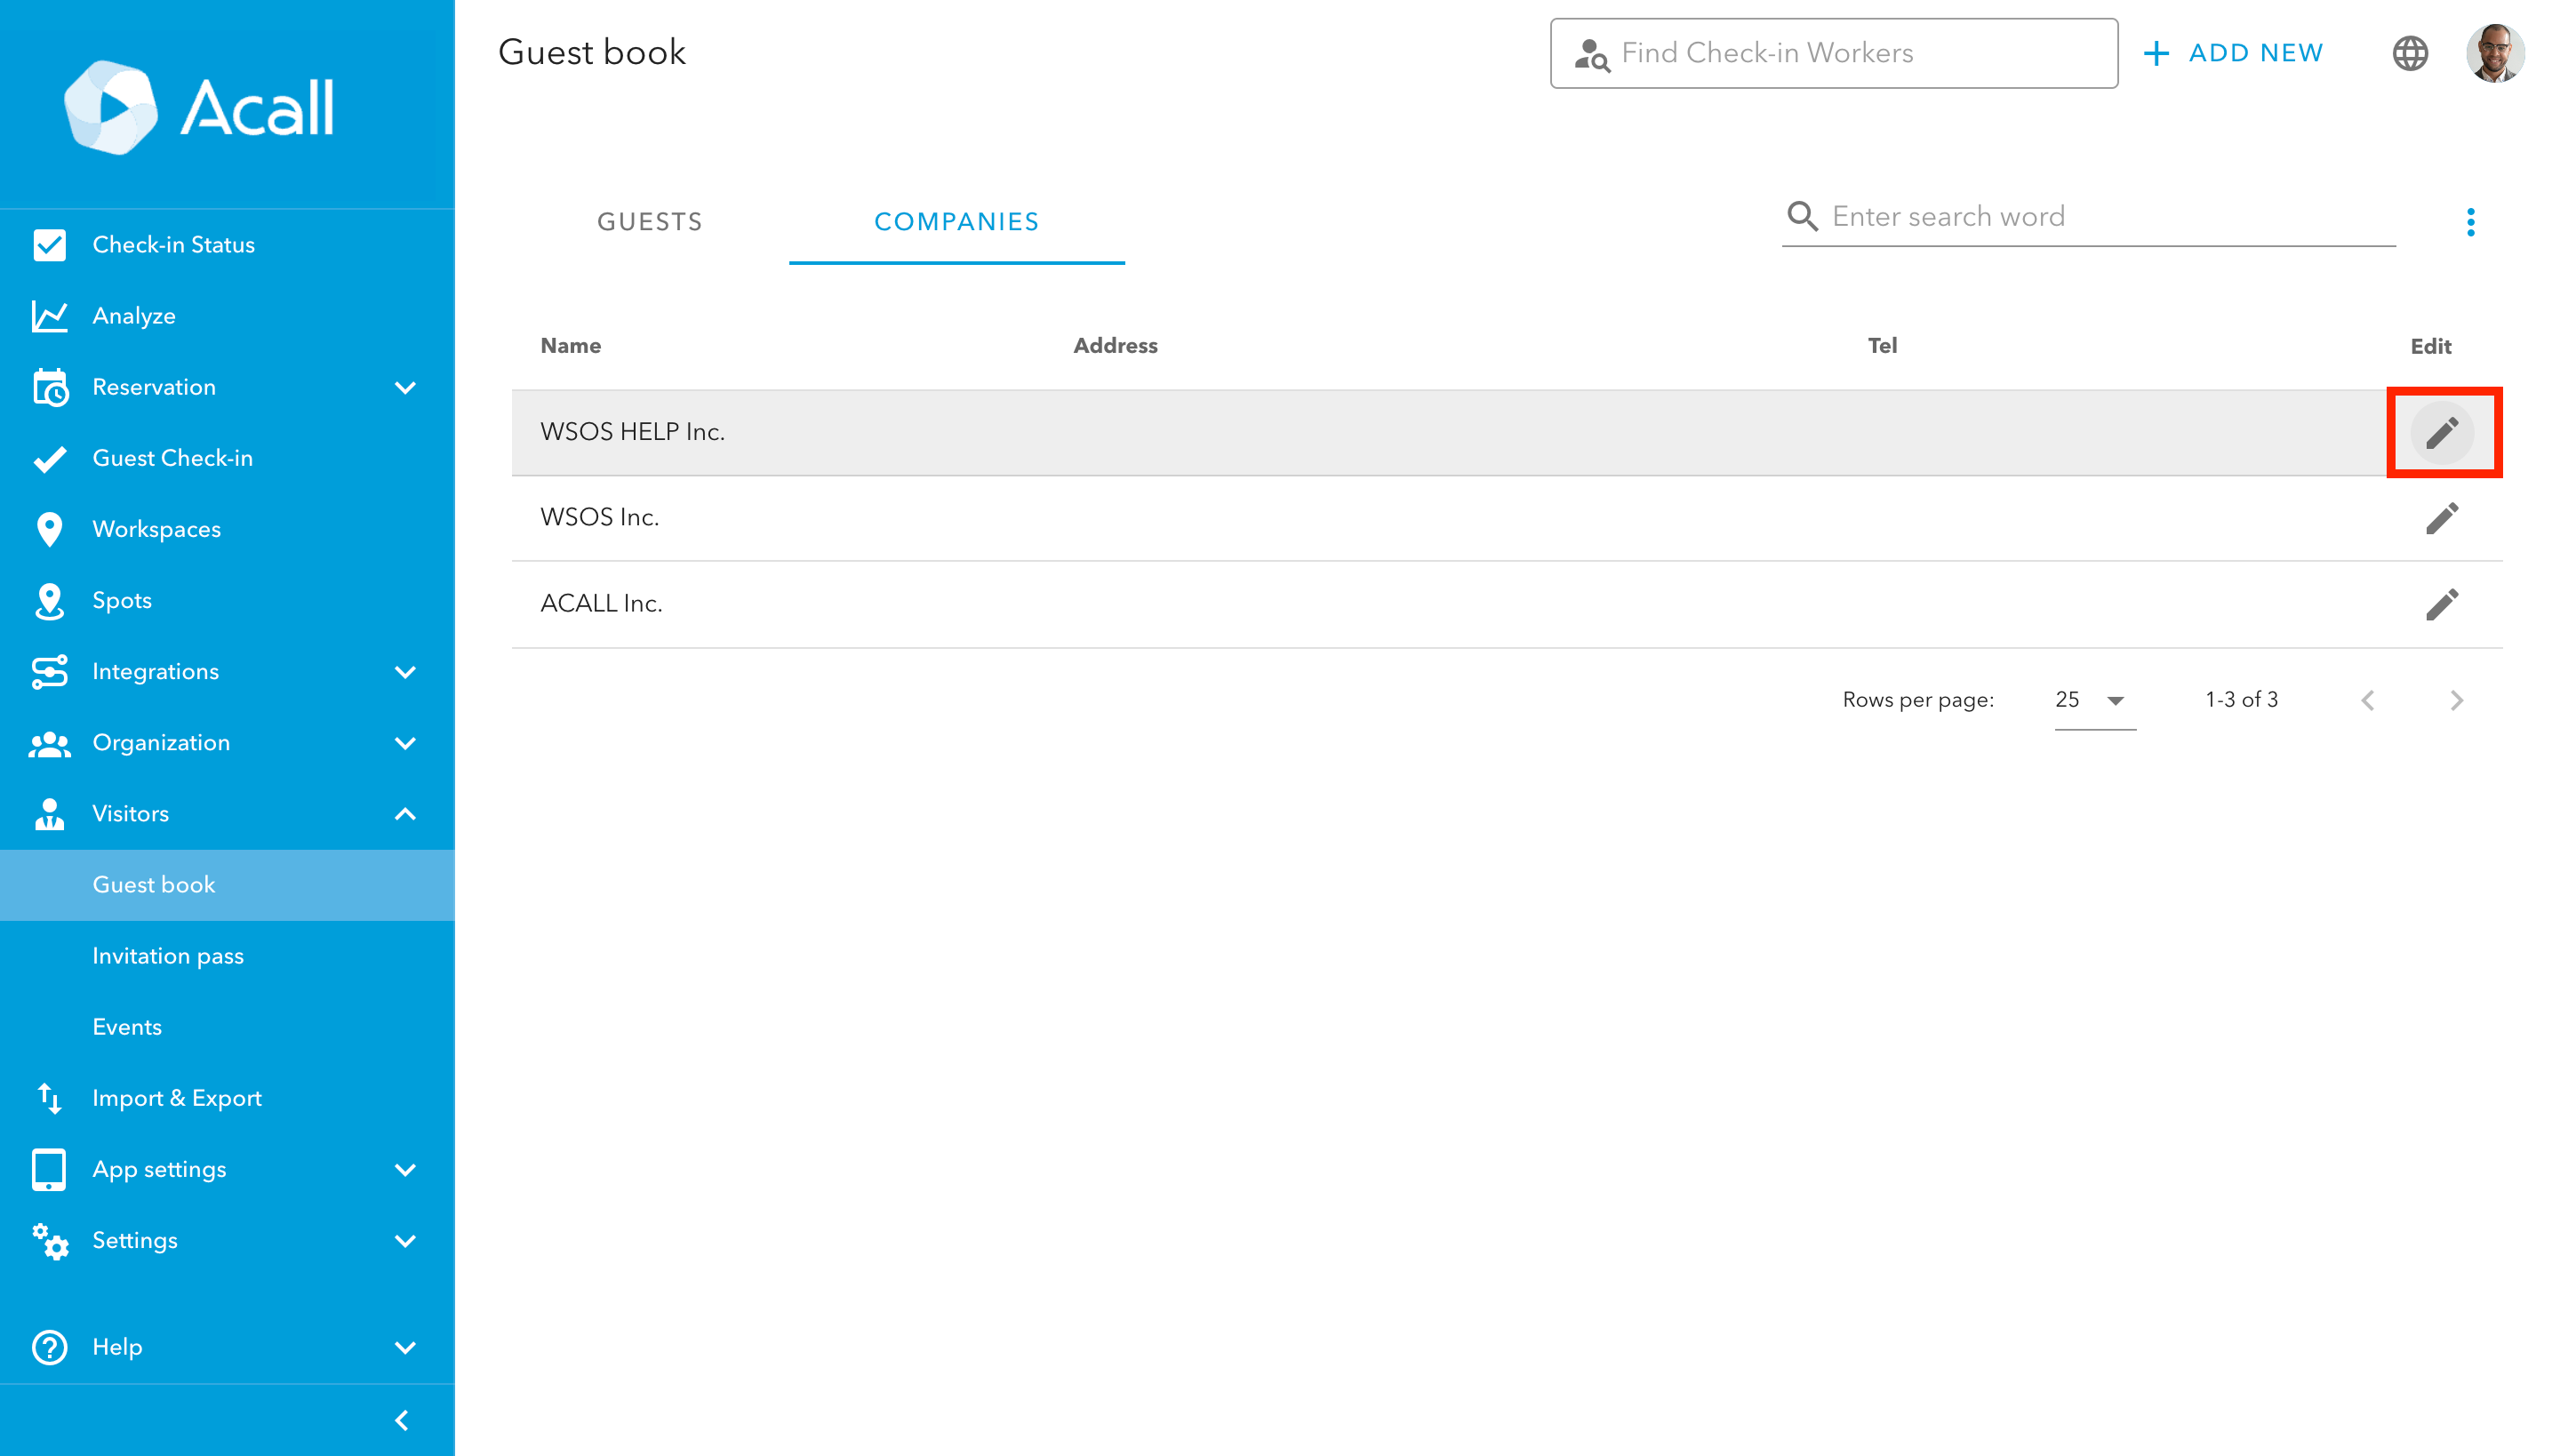Open Import & Export menu item
The width and height of the screenshot is (2560, 1456).
(x=227, y=1098)
